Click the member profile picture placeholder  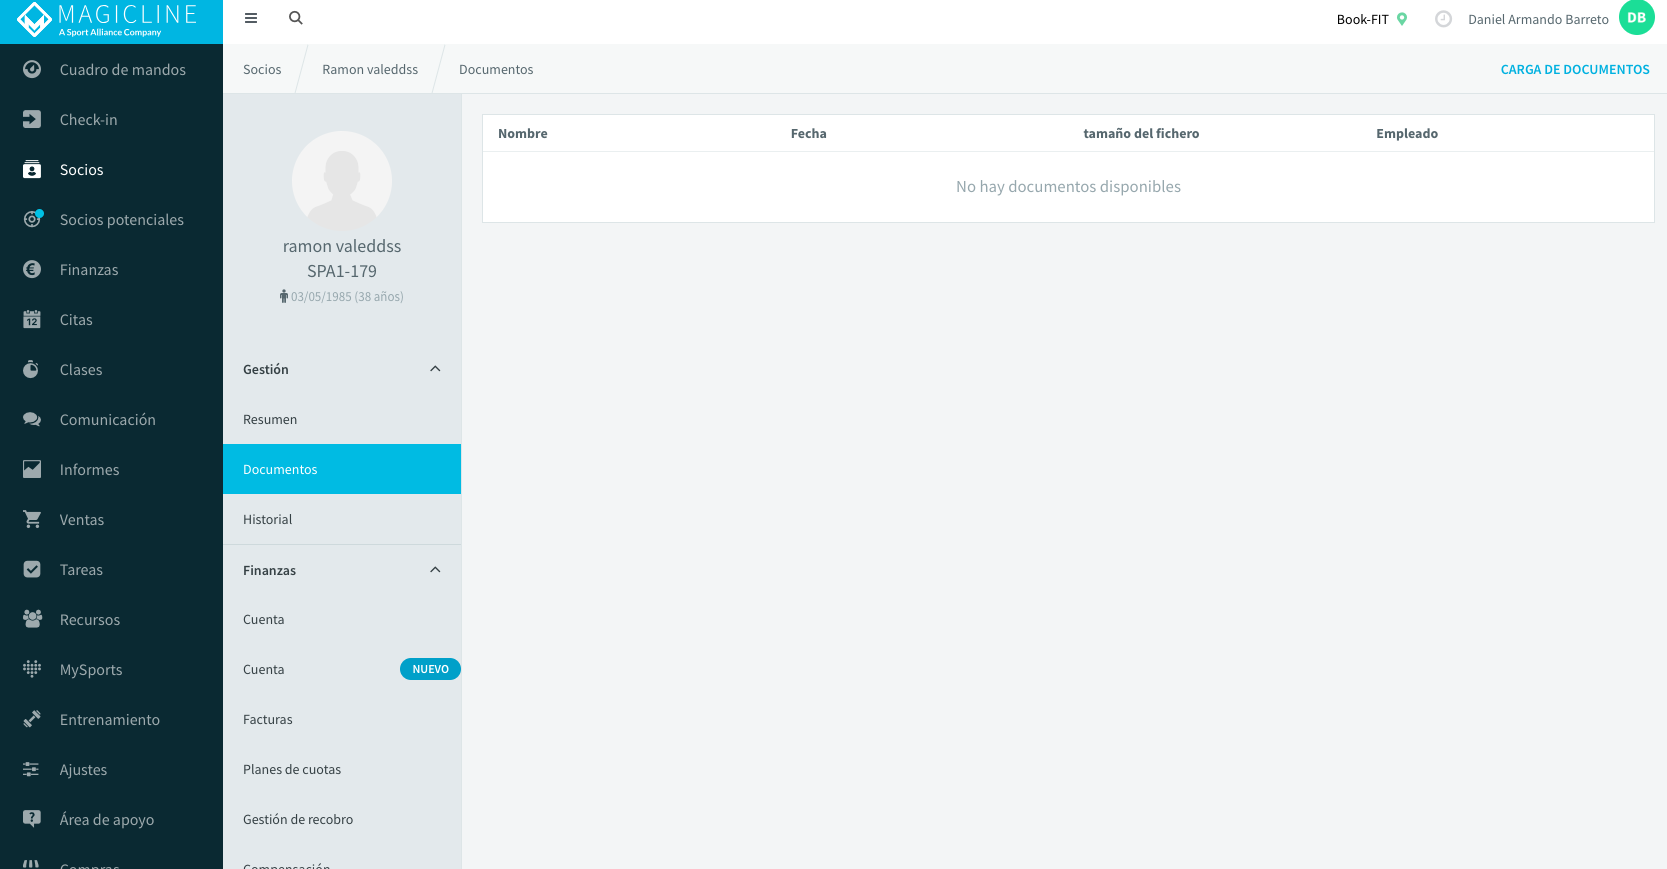click(342, 181)
